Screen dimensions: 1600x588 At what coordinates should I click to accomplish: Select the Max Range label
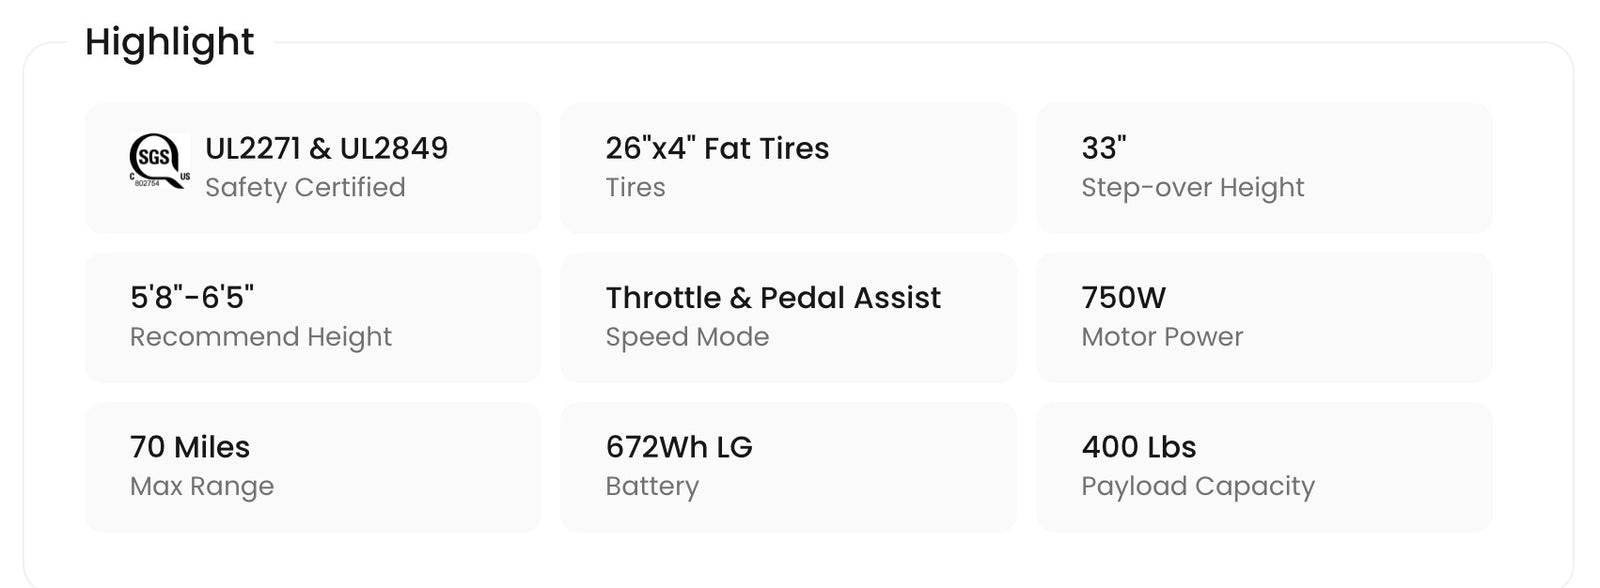pyautogui.click(x=201, y=486)
